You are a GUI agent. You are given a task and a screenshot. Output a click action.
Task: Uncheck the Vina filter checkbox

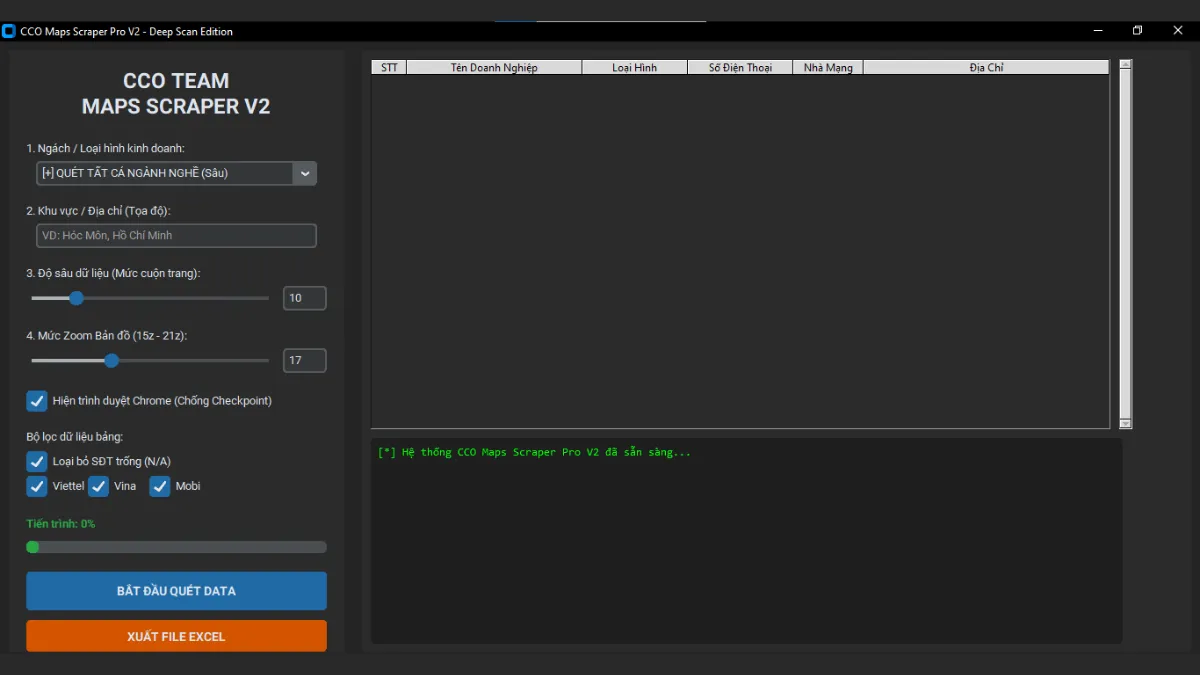pyautogui.click(x=99, y=486)
